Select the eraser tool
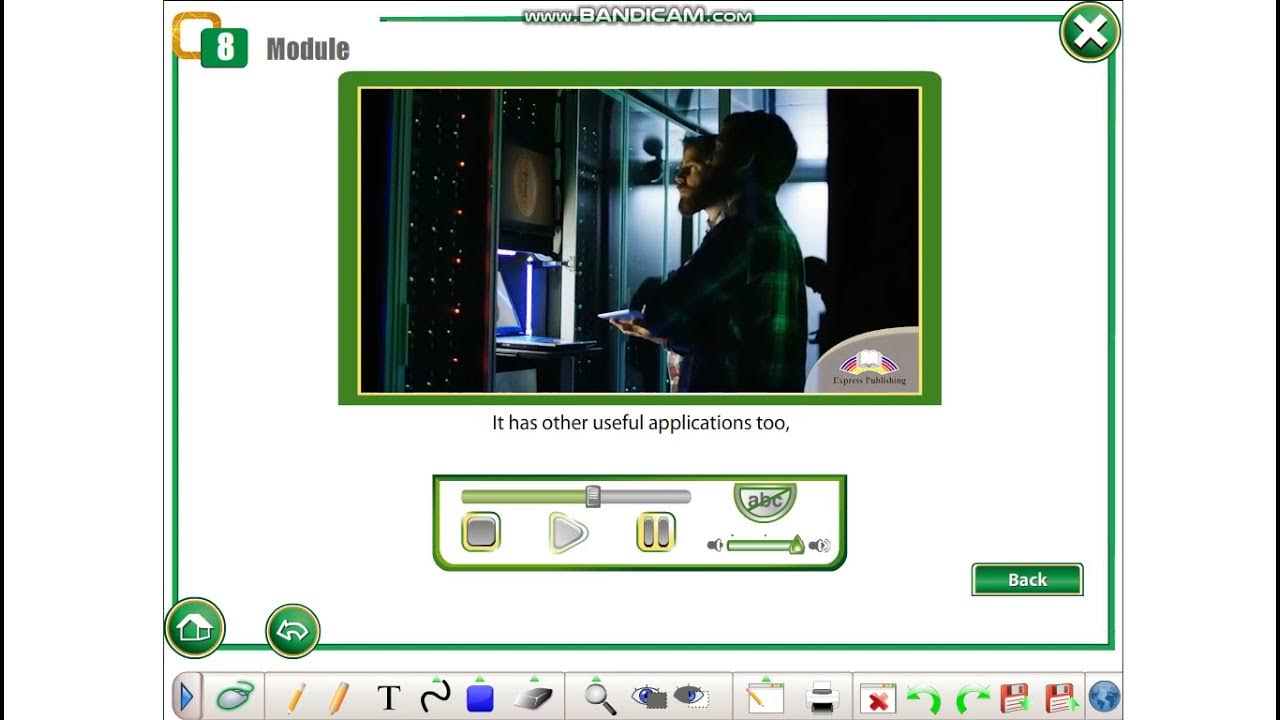The image size is (1280, 720). (533, 696)
